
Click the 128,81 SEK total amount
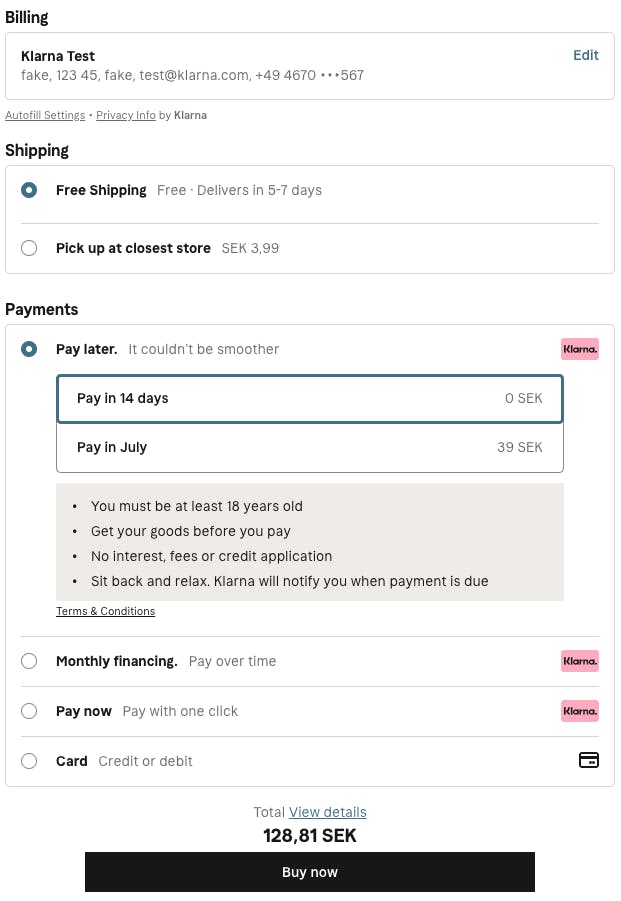coord(310,835)
